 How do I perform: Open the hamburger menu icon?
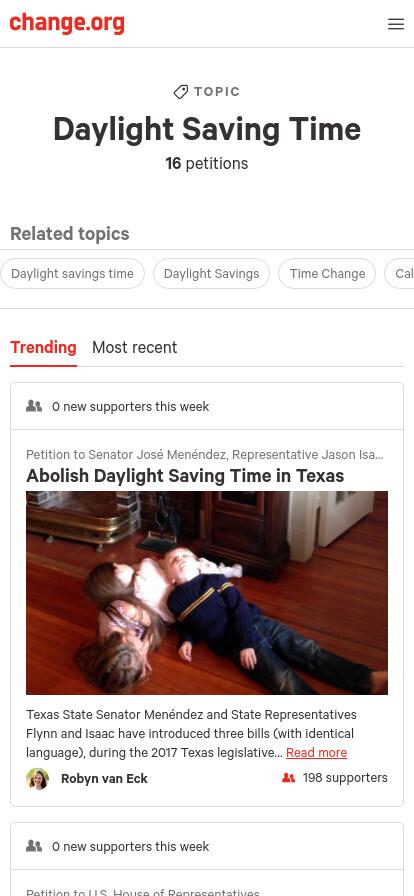(x=396, y=24)
